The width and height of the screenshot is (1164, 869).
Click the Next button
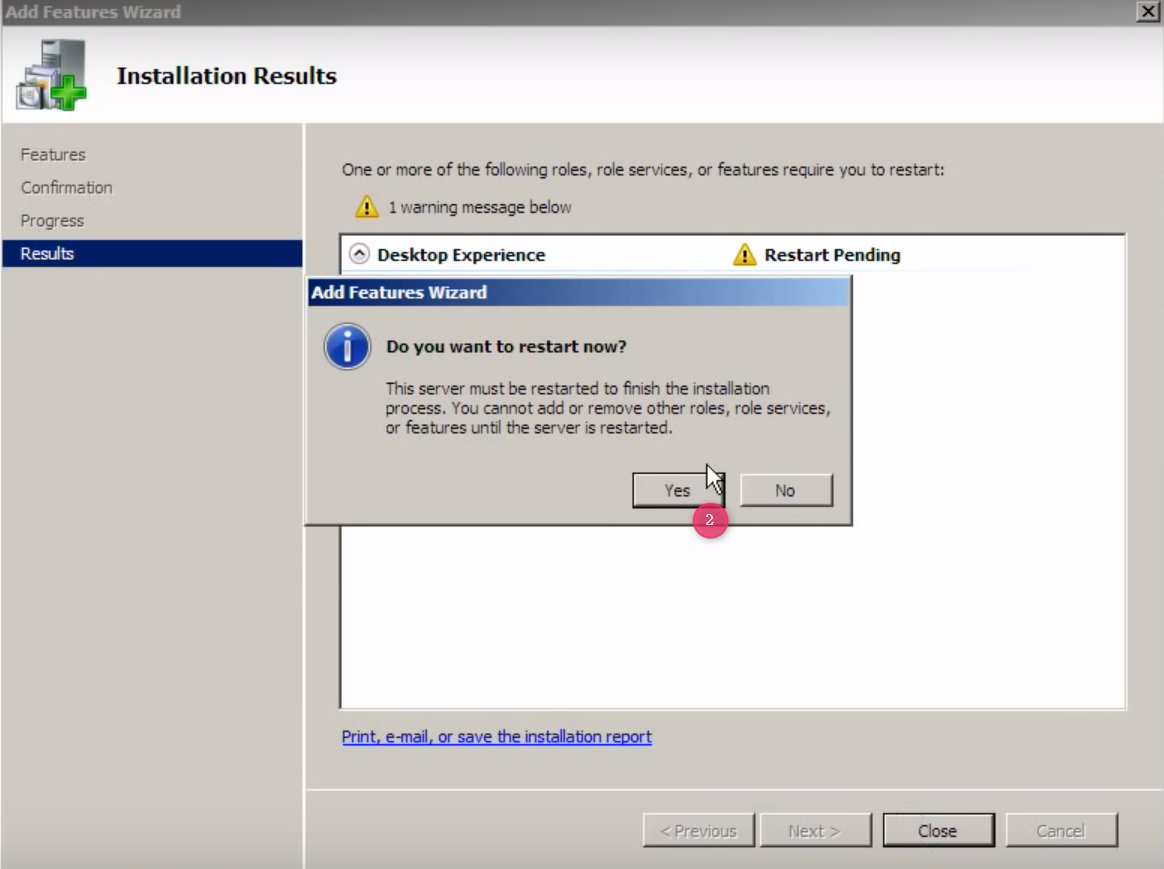coord(814,830)
